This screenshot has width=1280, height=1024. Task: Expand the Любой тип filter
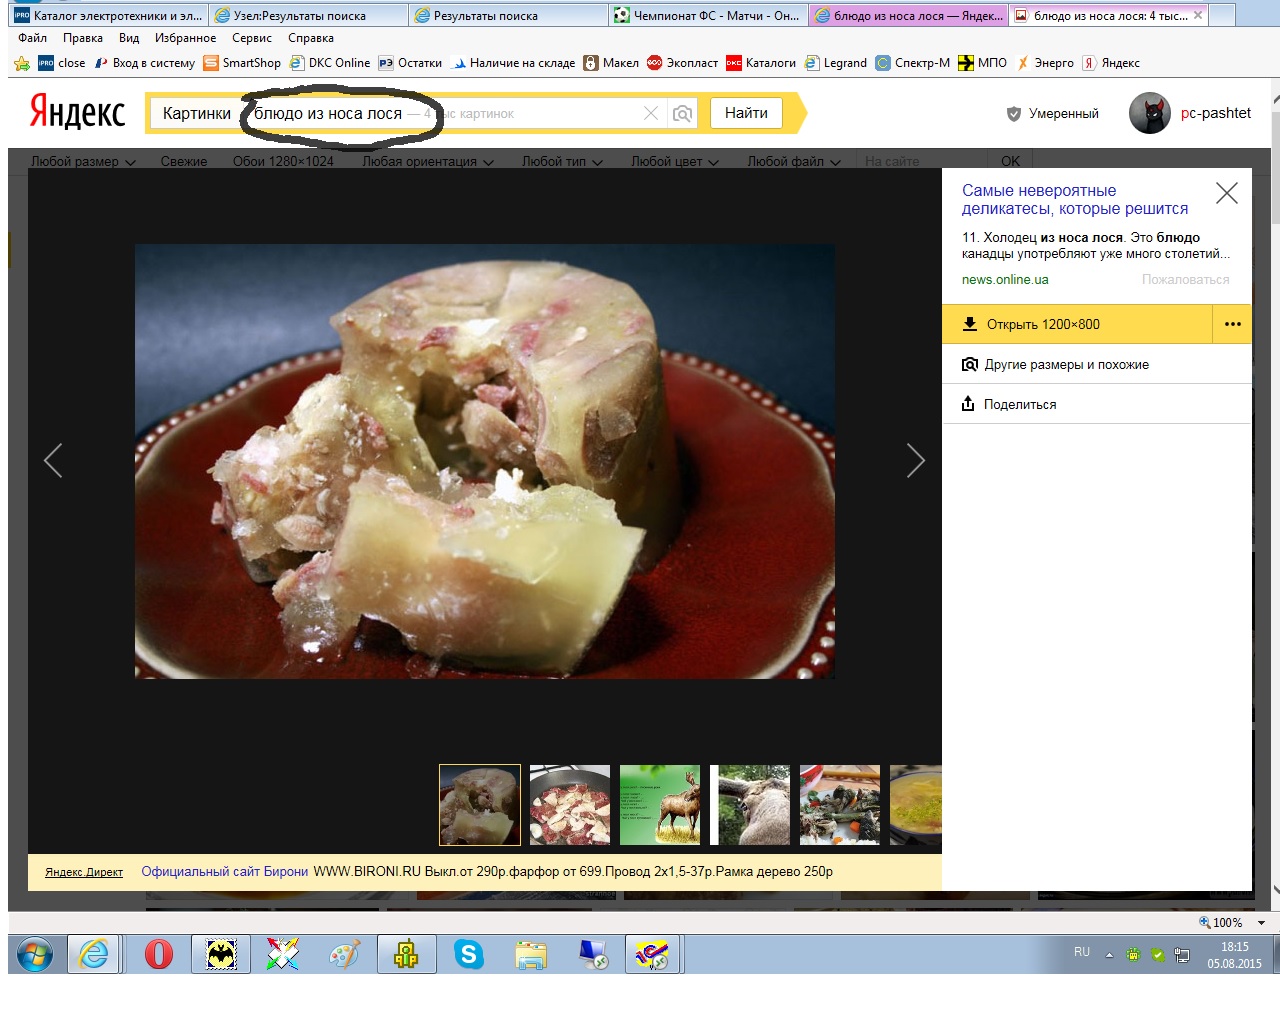click(562, 161)
